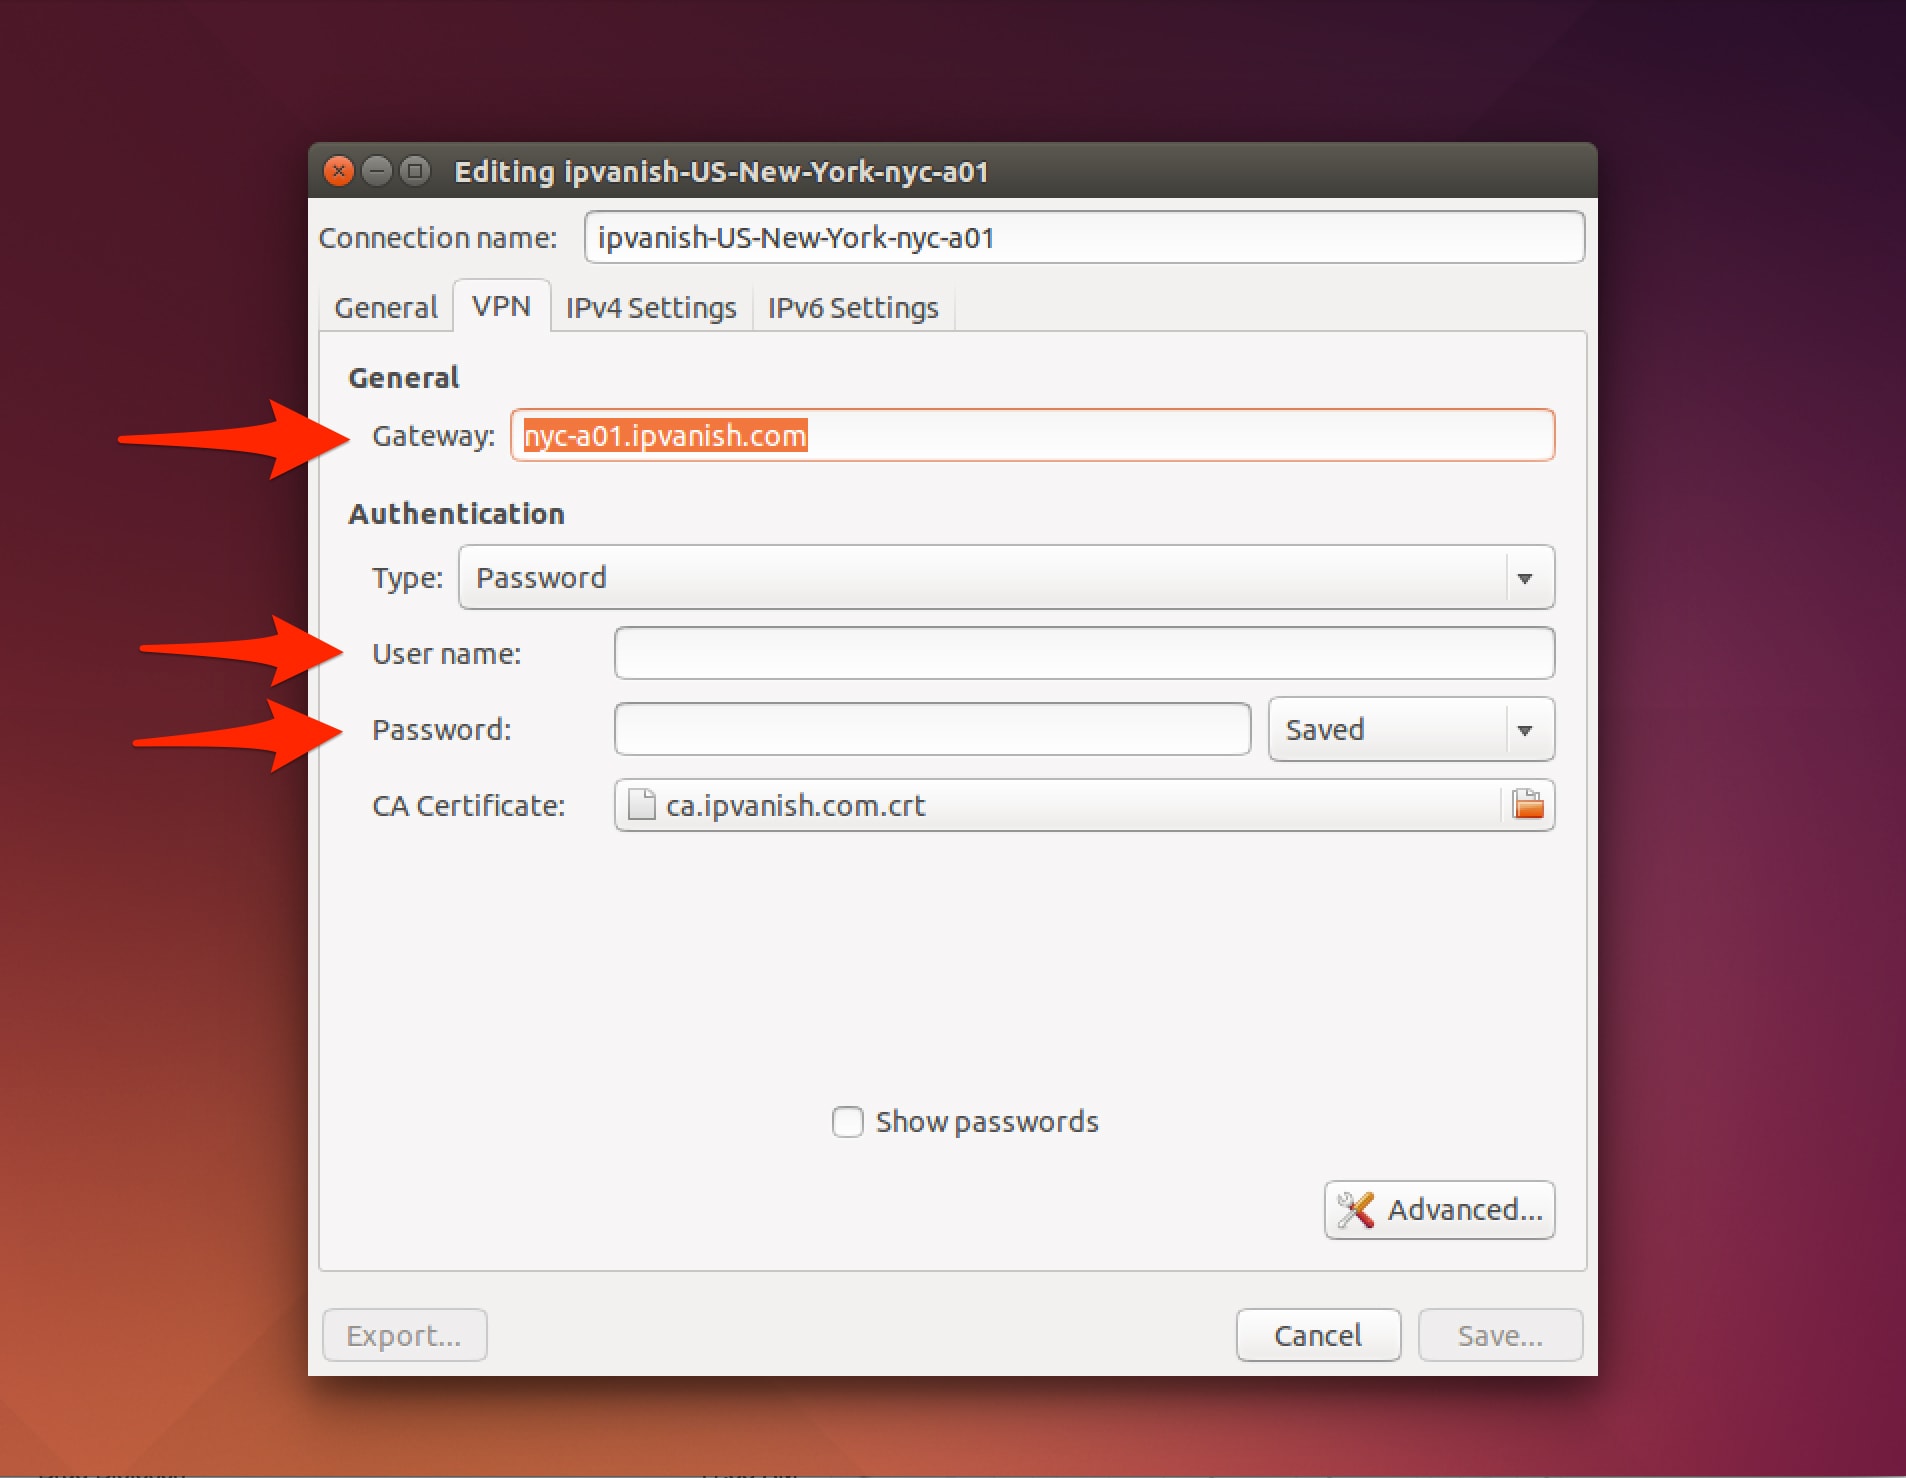1906x1478 pixels.
Task: Go to the IPv6 Settings tab
Action: pyautogui.click(x=853, y=308)
